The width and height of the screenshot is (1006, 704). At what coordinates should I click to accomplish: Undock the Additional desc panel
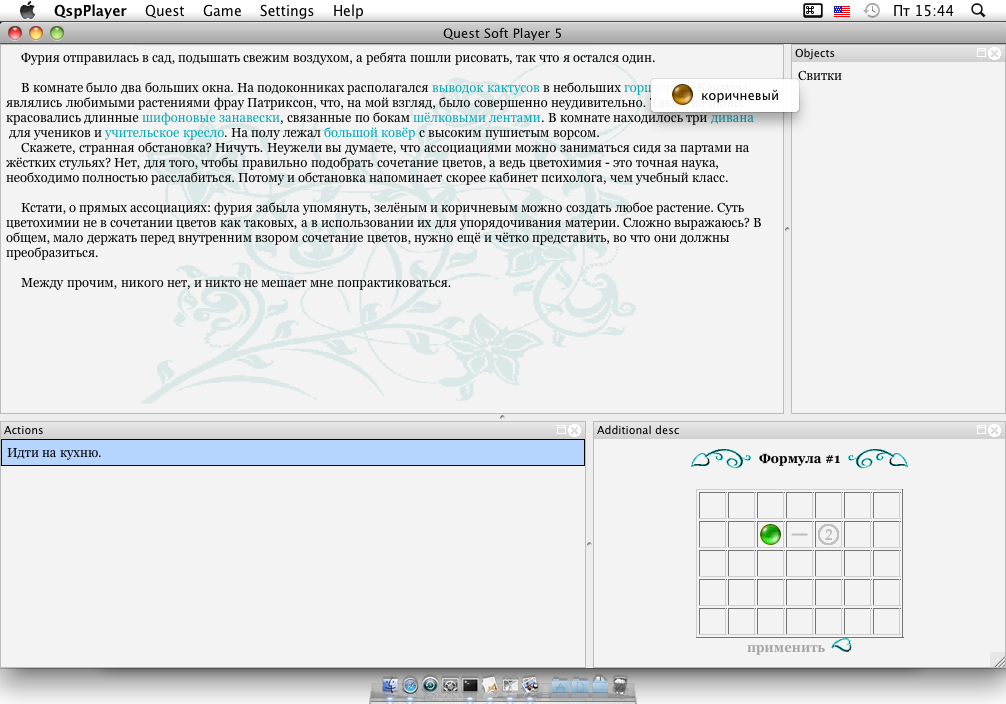coord(983,430)
